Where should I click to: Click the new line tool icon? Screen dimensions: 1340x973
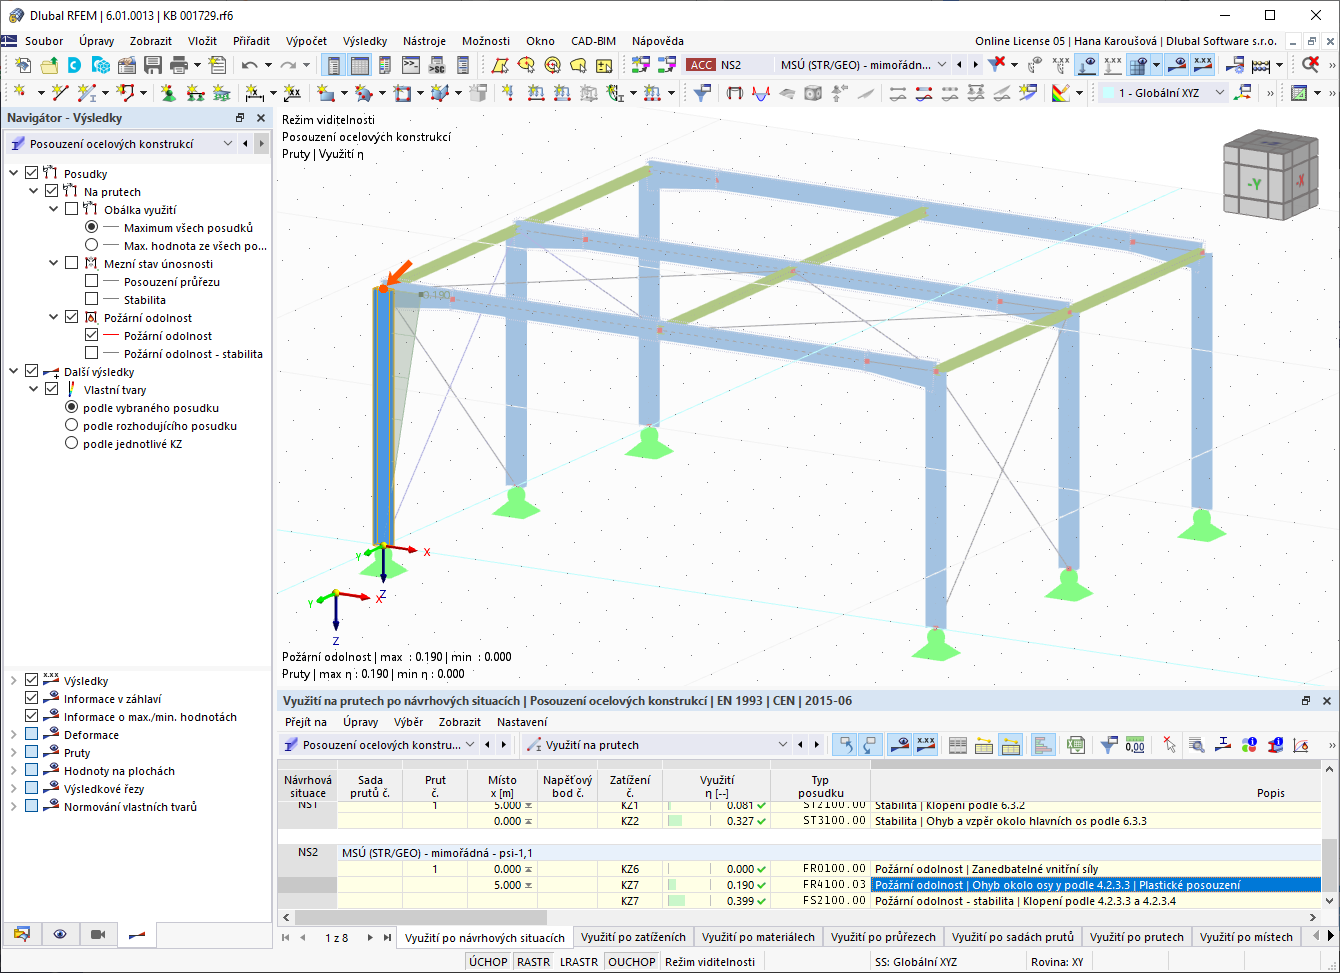(59, 93)
